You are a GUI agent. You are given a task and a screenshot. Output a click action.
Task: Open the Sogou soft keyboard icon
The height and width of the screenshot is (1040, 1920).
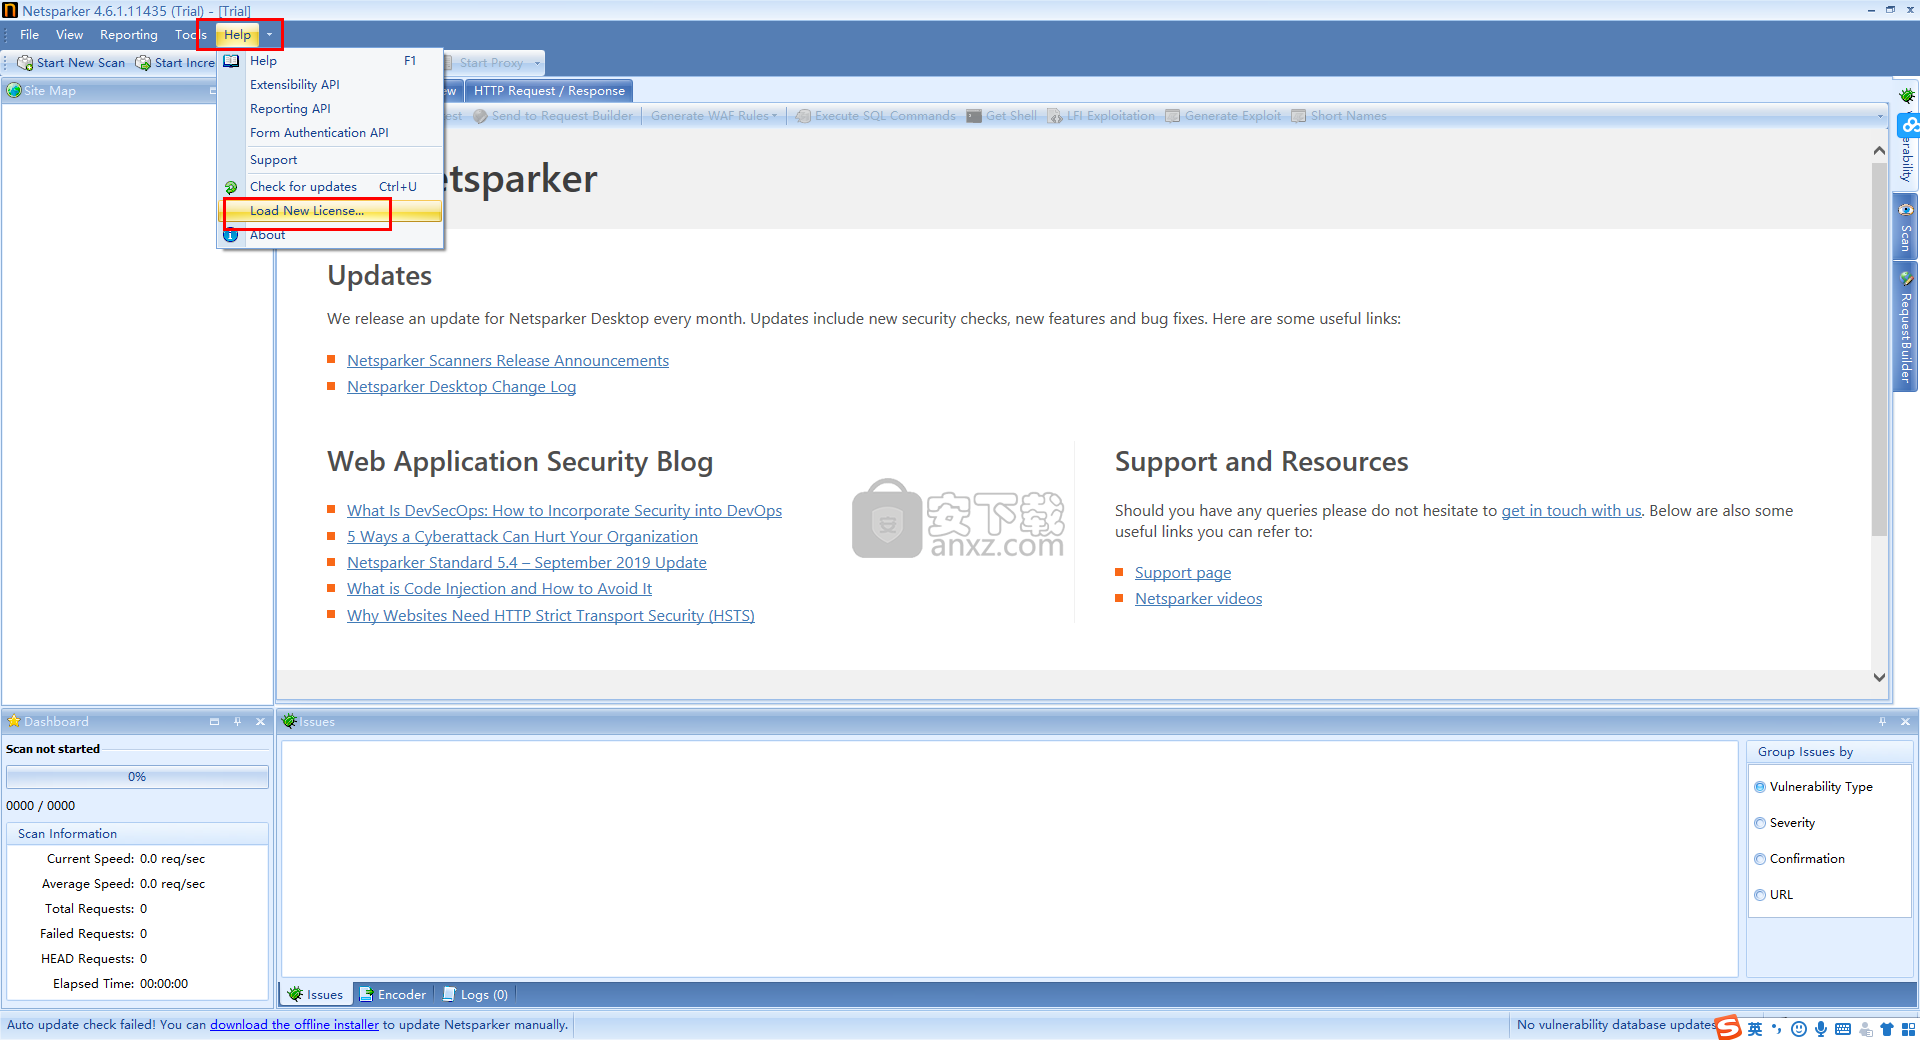tap(1843, 1029)
